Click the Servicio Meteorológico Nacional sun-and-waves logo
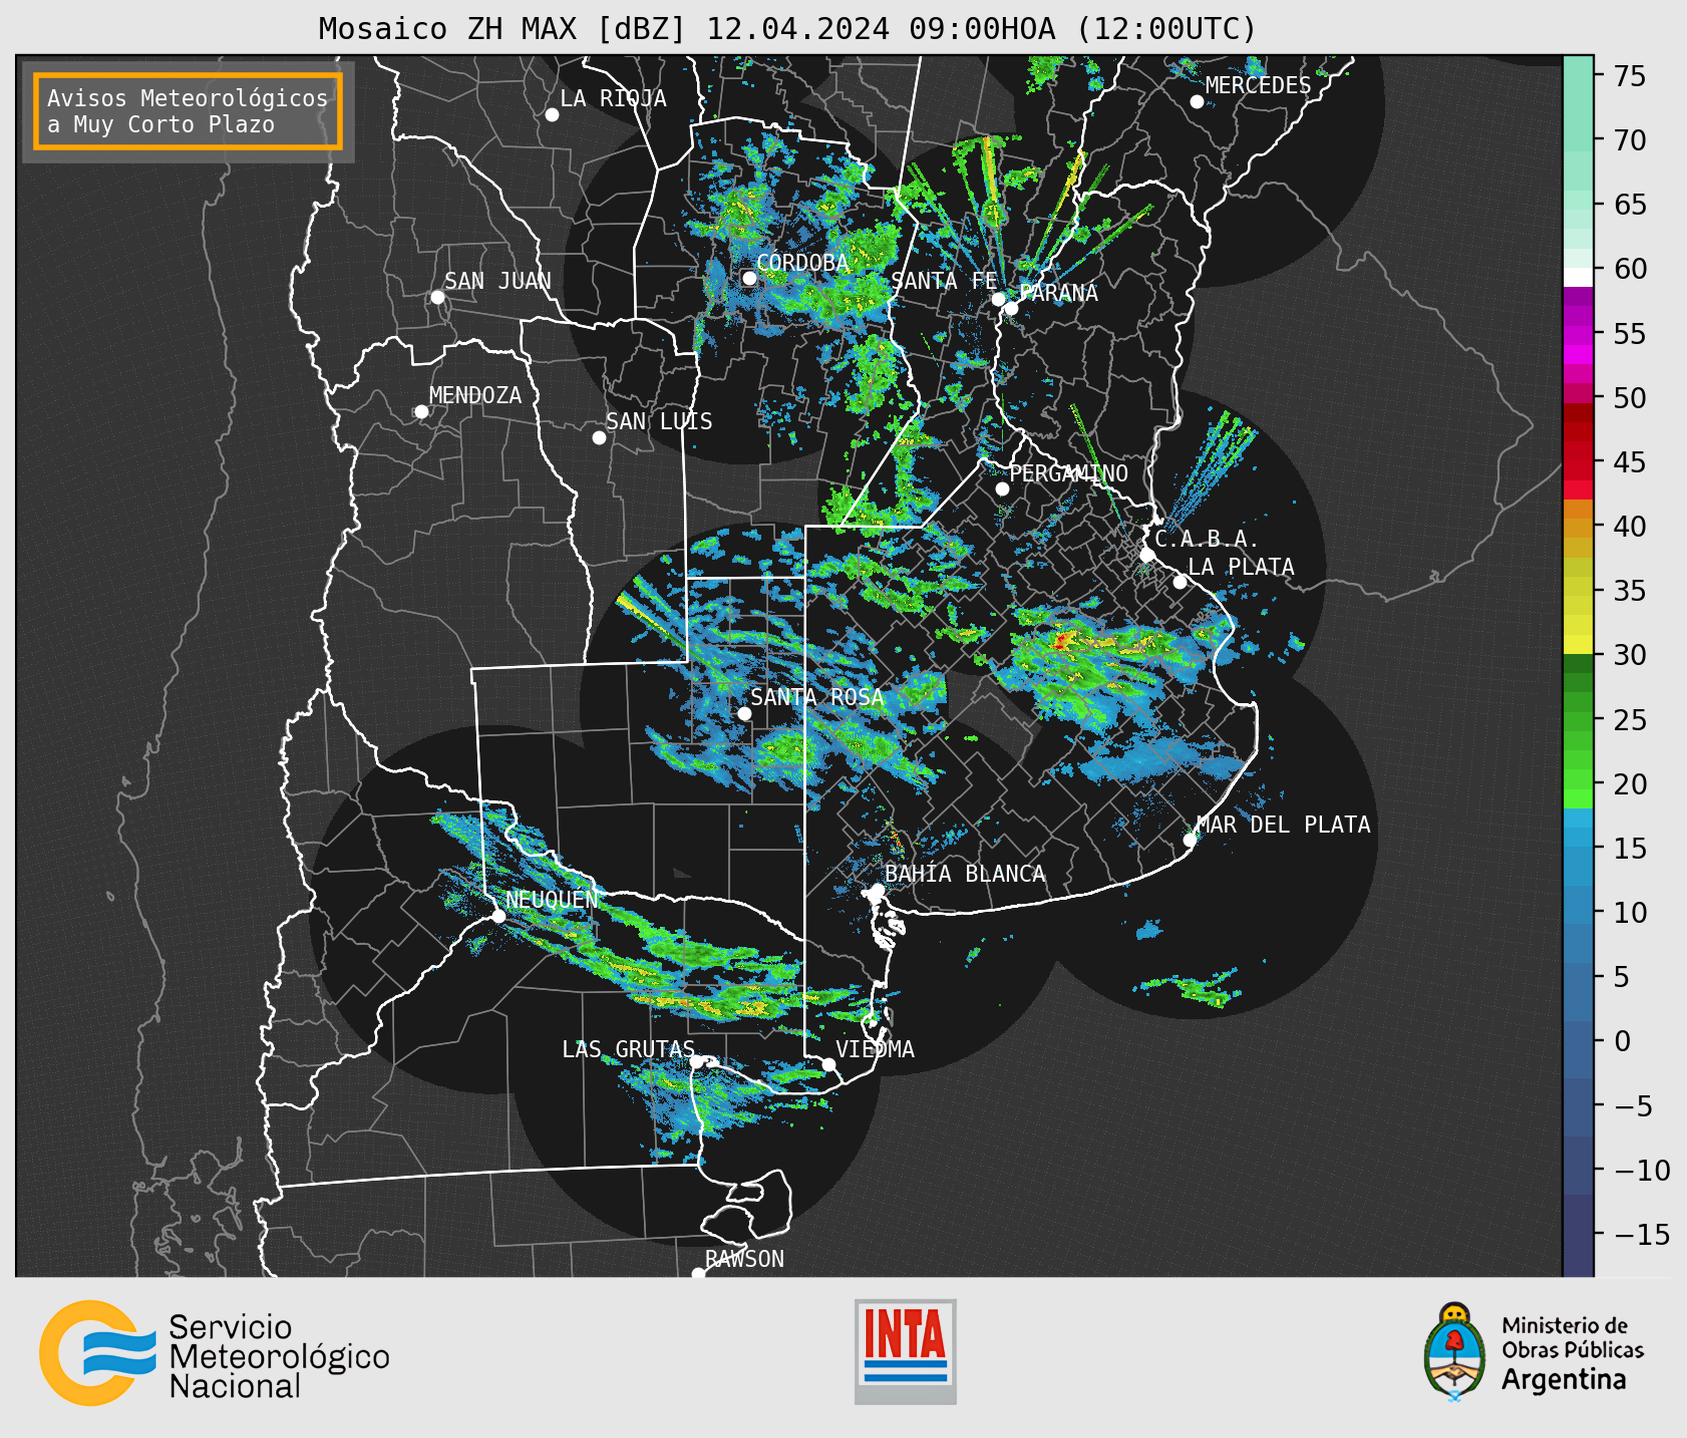 point(97,1353)
